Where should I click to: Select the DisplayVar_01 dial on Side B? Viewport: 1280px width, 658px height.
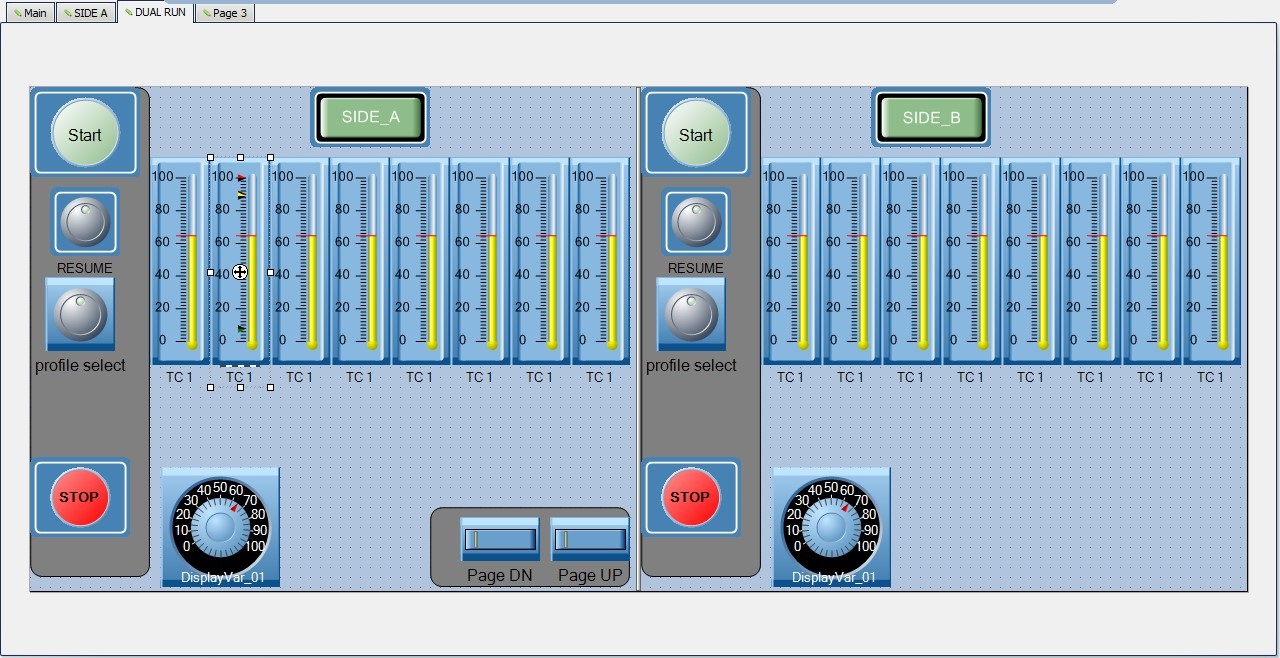(x=831, y=525)
